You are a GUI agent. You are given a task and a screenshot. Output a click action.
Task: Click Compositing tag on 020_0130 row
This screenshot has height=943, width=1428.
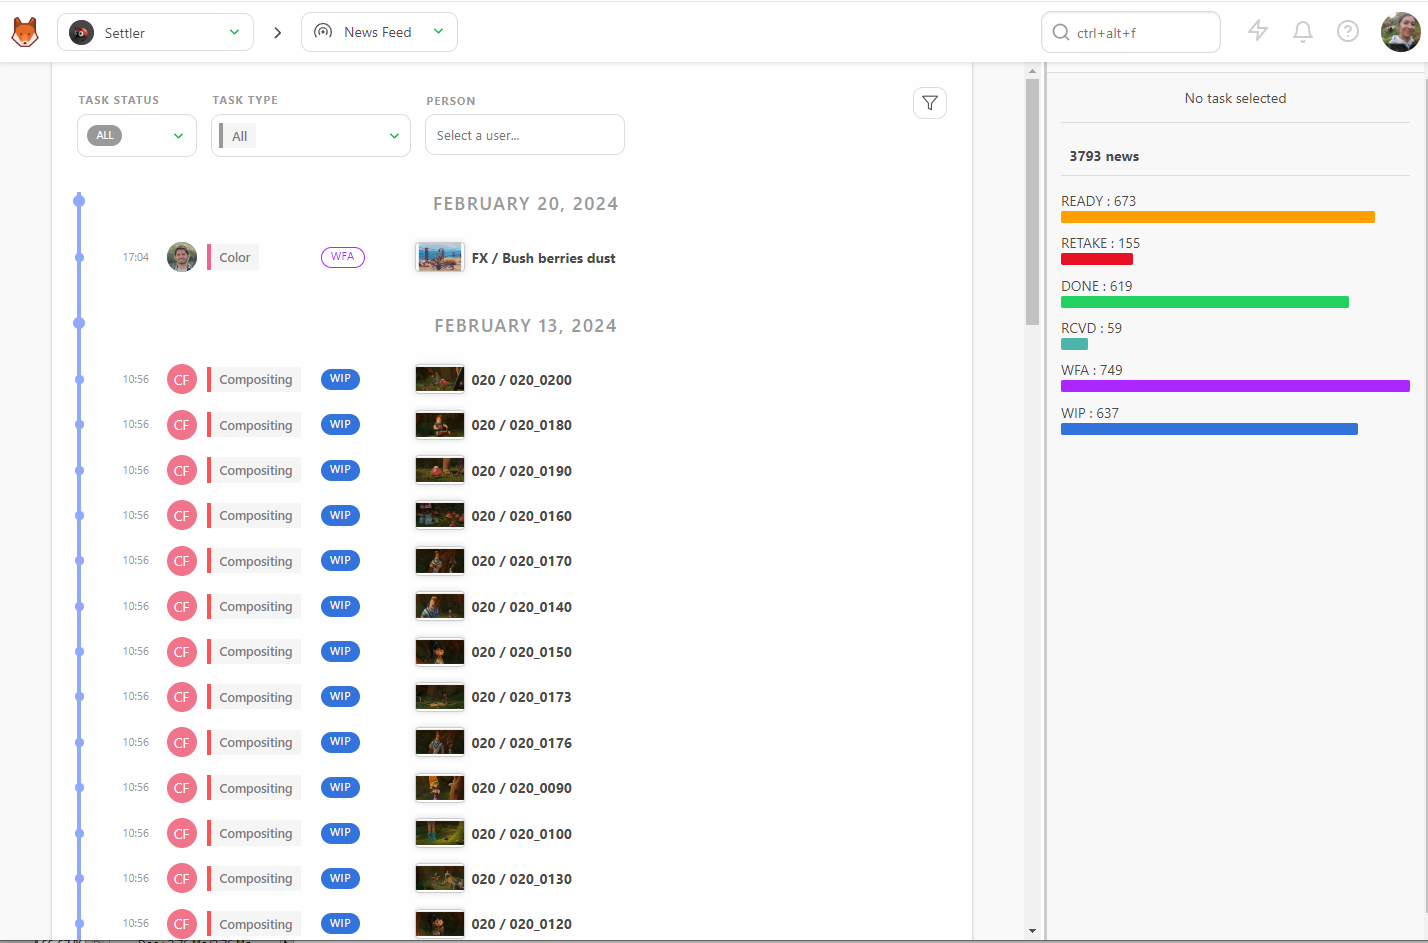tap(255, 878)
